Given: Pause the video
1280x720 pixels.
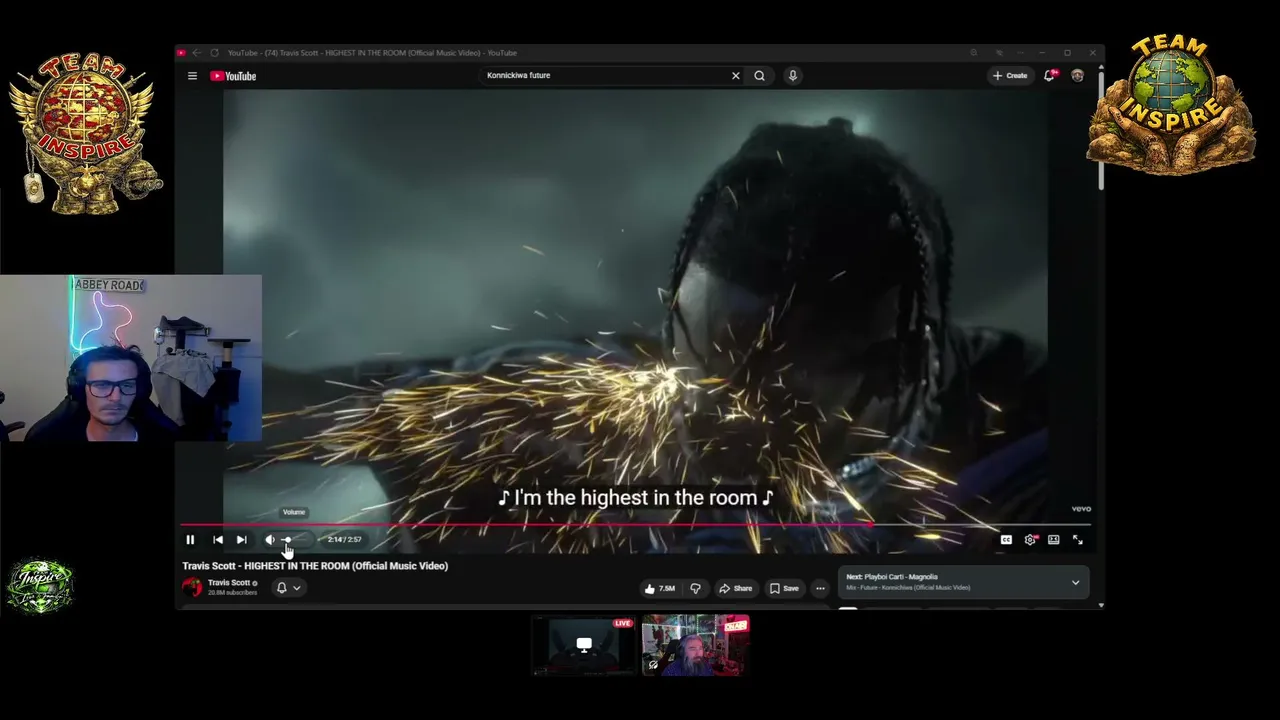Looking at the screenshot, I should [190, 540].
